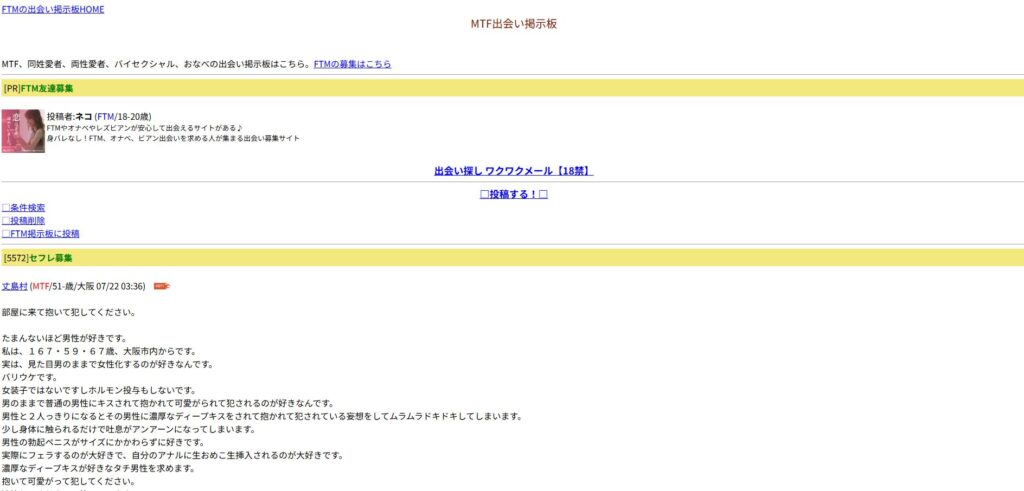This screenshot has width=1024, height=491.
Task: Click the 出会い探し ワクワクメール【18禁】 link
Action: pos(513,171)
